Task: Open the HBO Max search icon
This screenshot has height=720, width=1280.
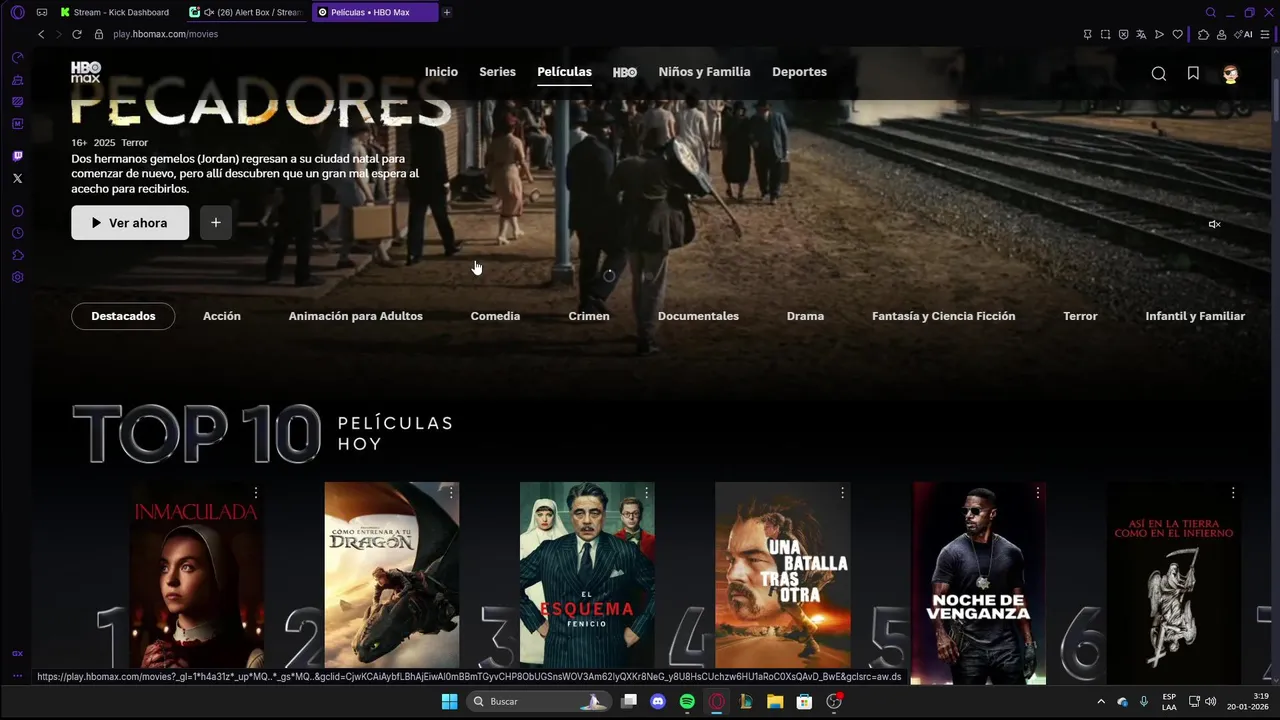Action: 1158,73
